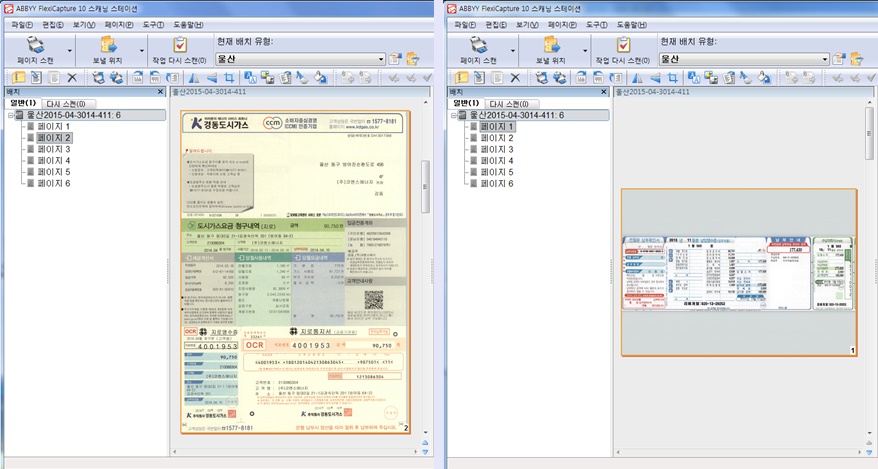Select the eraser tool in right window

746,78
